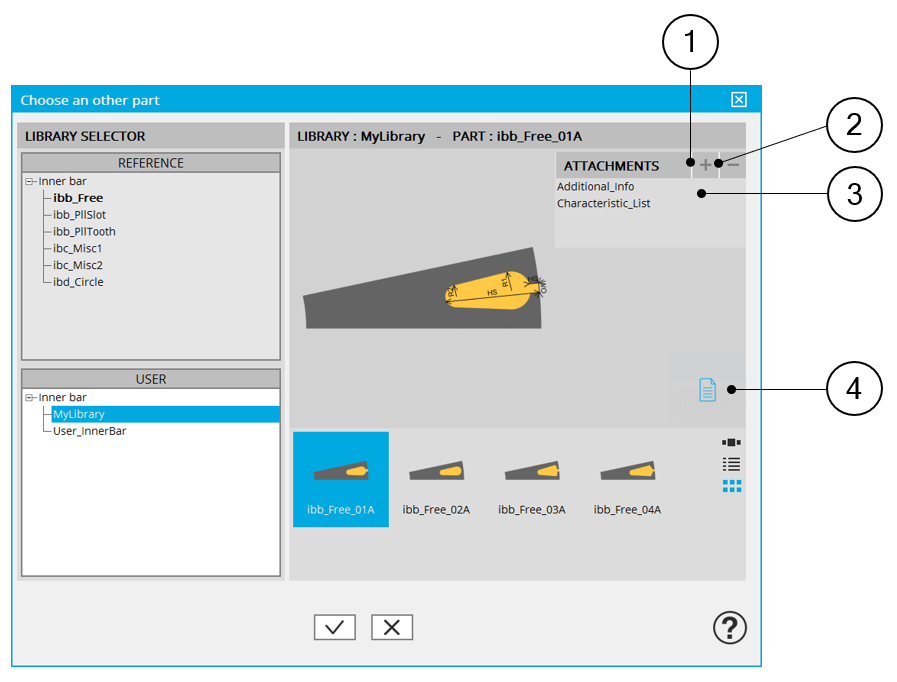Cancel with the X button
897x682 pixels.
tap(392, 627)
